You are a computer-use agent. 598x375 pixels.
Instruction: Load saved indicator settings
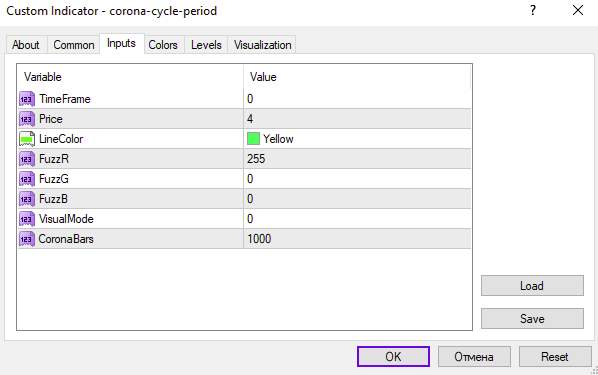click(532, 286)
